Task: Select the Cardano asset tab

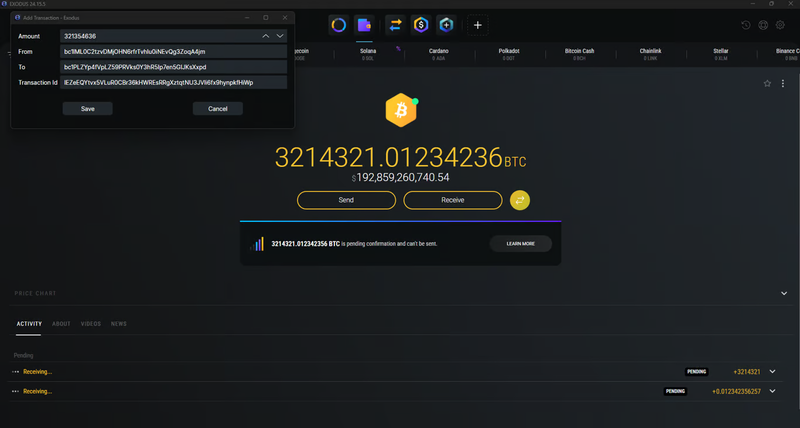Action: [x=439, y=54]
